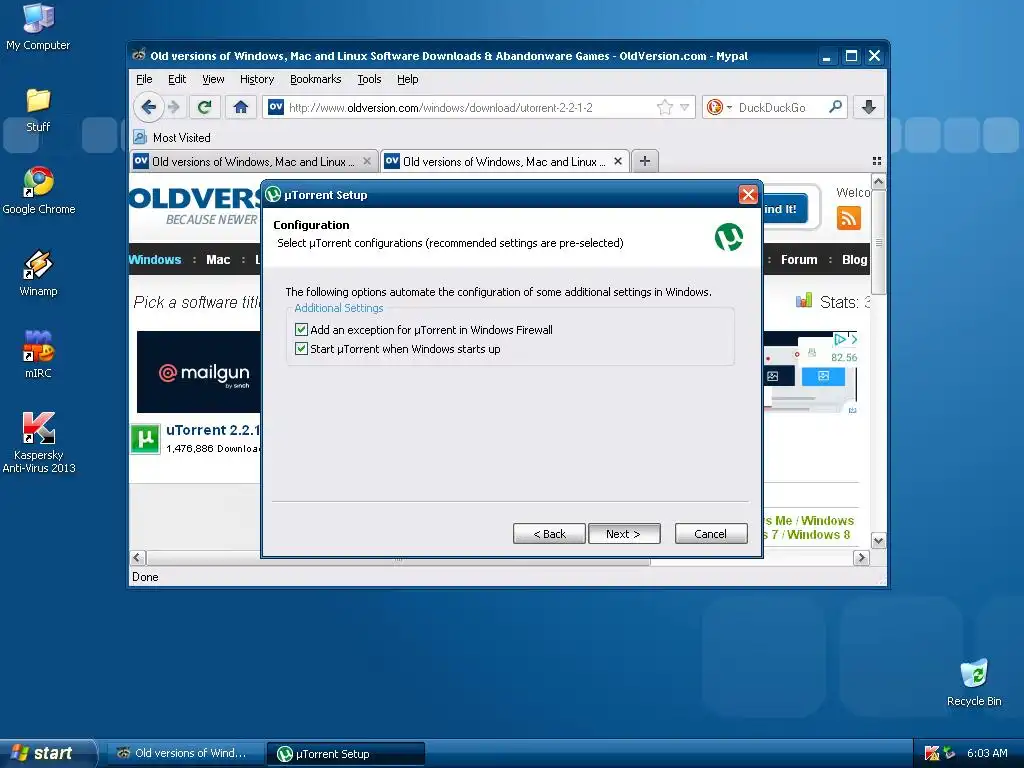Click Back in µTorrent Setup

[549, 534]
